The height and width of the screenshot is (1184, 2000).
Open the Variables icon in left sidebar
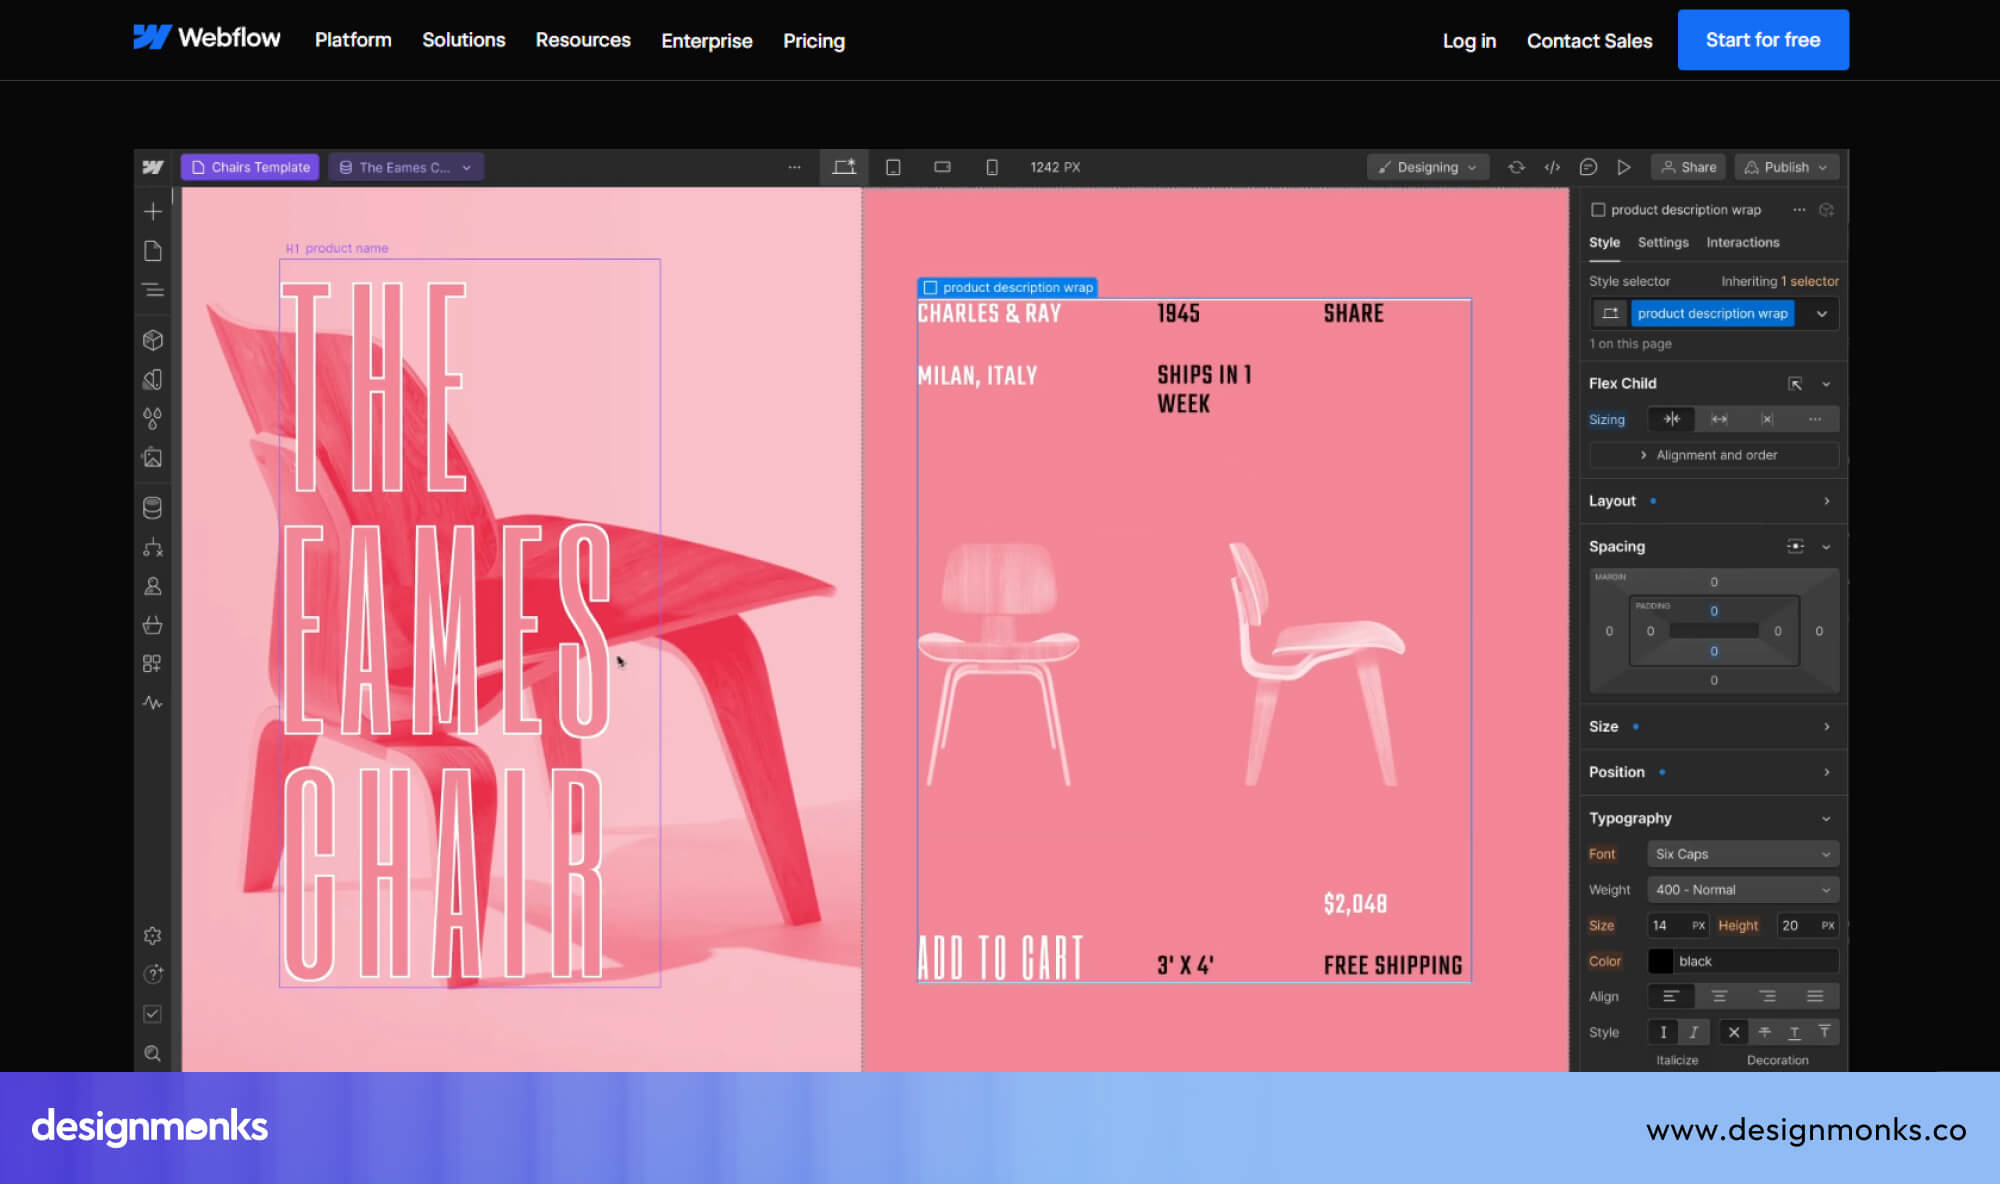point(153,379)
